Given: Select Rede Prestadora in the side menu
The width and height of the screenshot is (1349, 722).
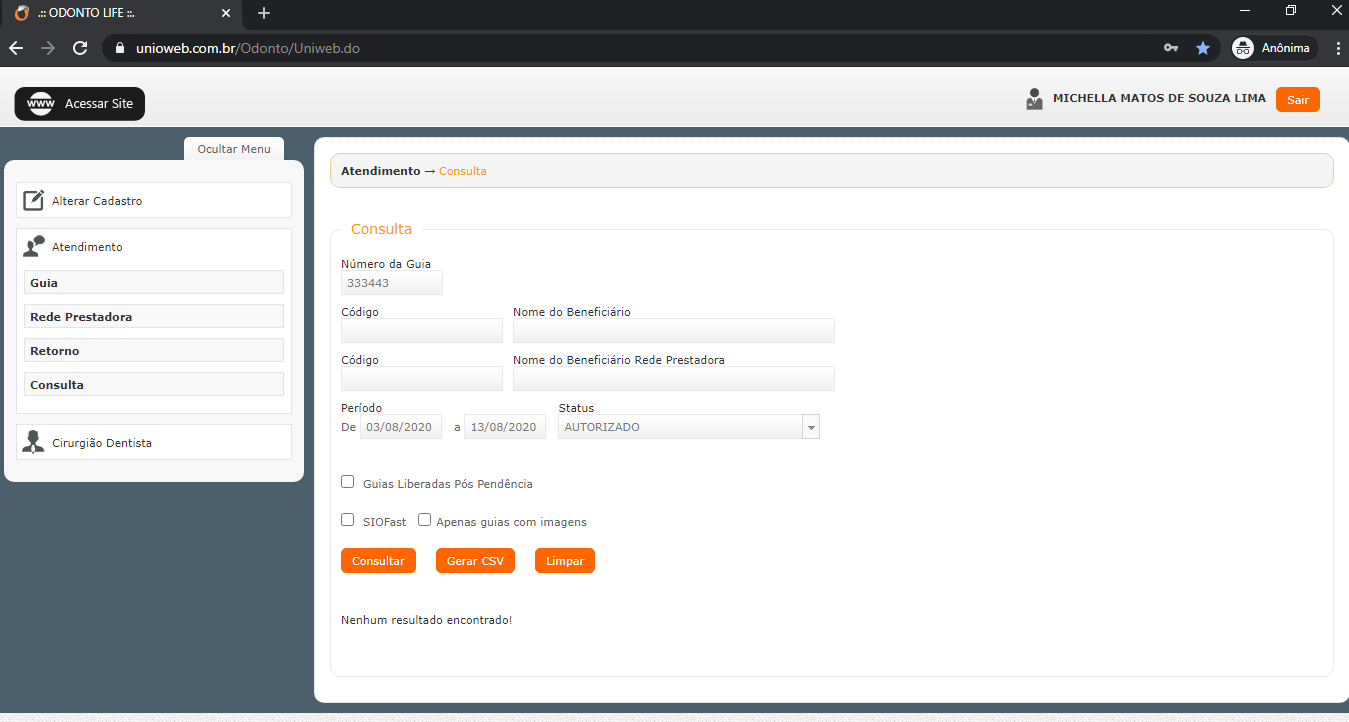Looking at the screenshot, I should tap(154, 317).
